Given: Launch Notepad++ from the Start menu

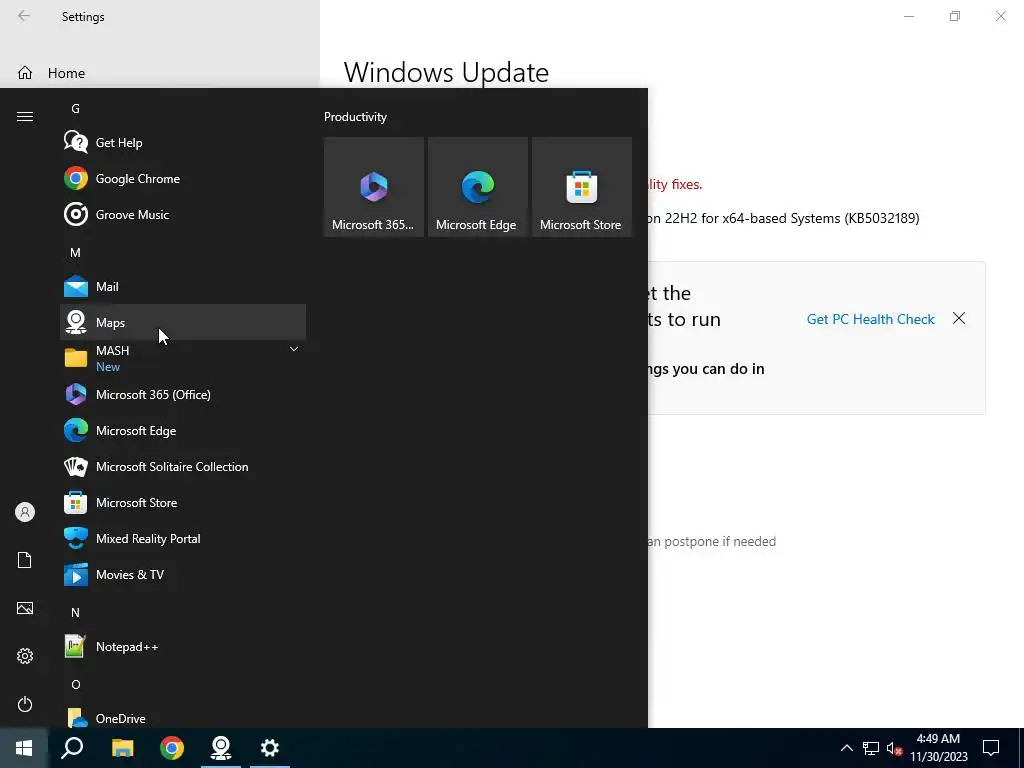Looking at the screenshot, I should click(x=183, y=647).
